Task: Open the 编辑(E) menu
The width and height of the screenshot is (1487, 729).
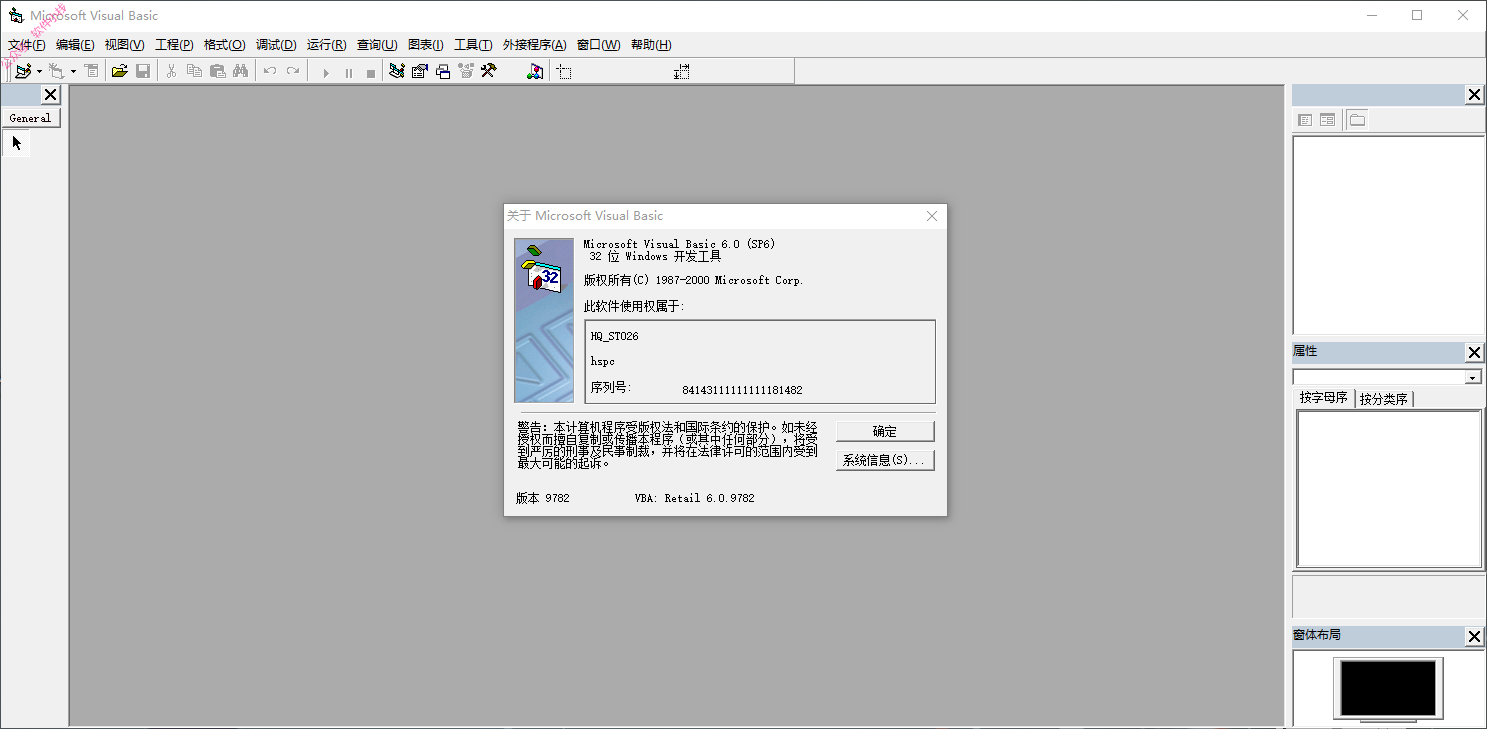Action: coord(75,45)
